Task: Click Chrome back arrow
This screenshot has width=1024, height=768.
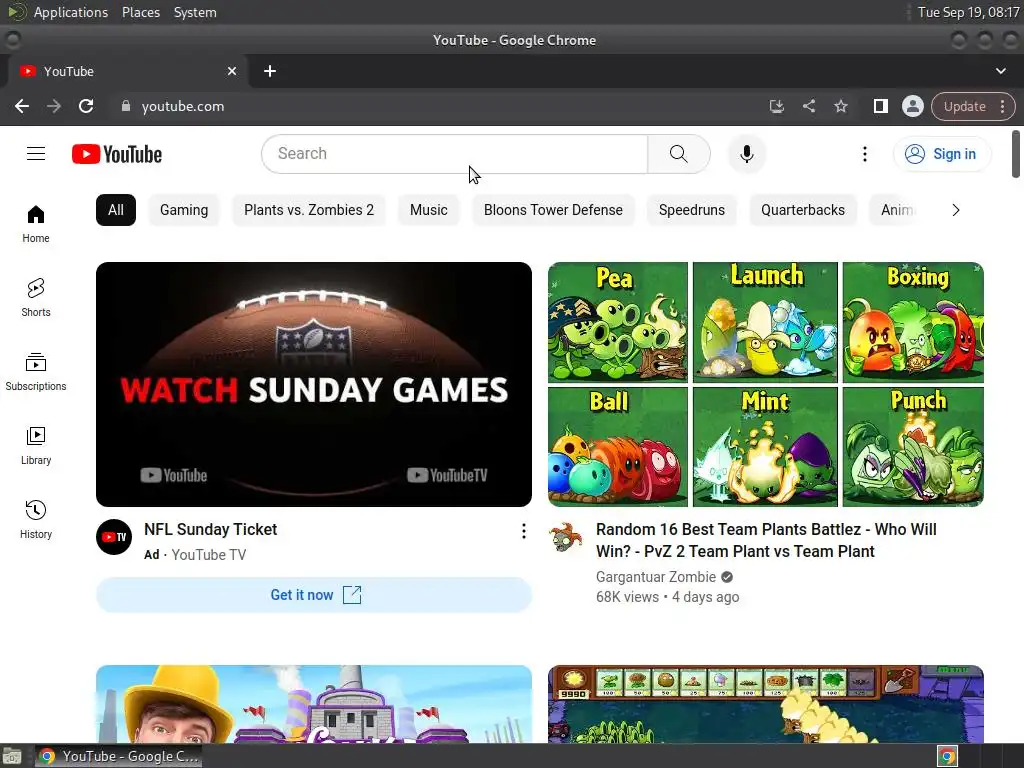Action: 22,106
